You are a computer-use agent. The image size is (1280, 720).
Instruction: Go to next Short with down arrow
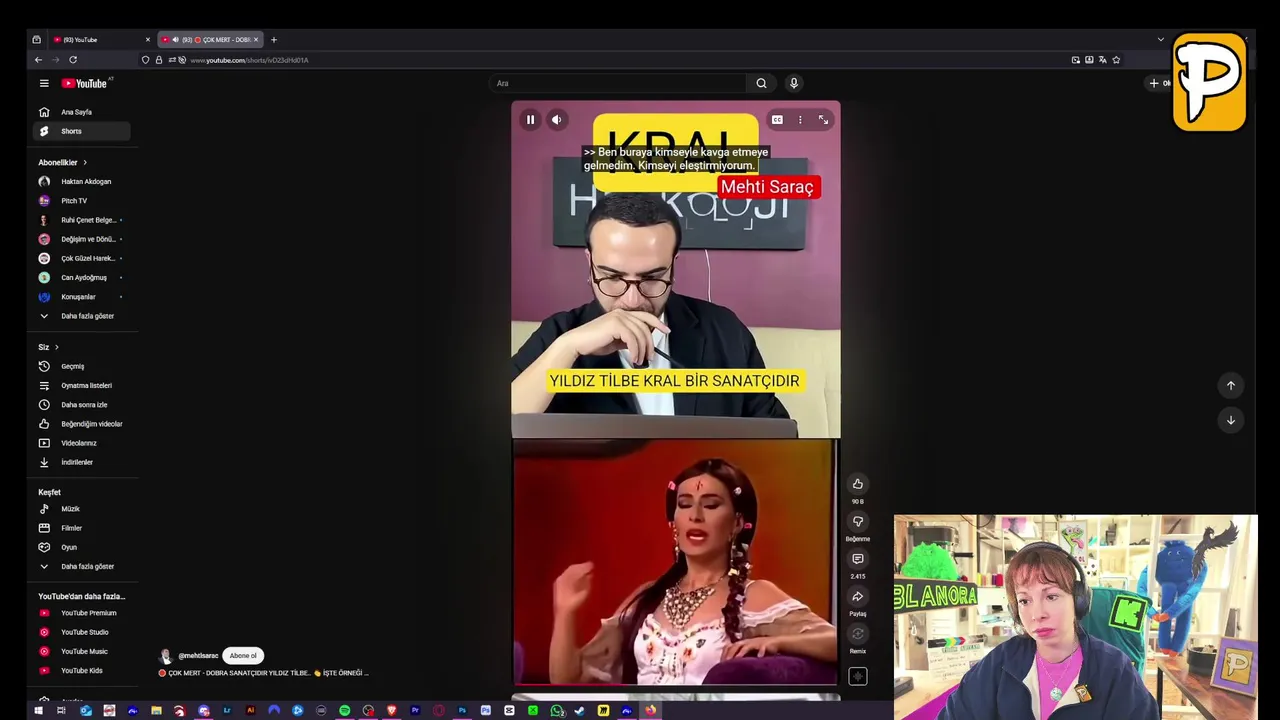pos(1231,420)
